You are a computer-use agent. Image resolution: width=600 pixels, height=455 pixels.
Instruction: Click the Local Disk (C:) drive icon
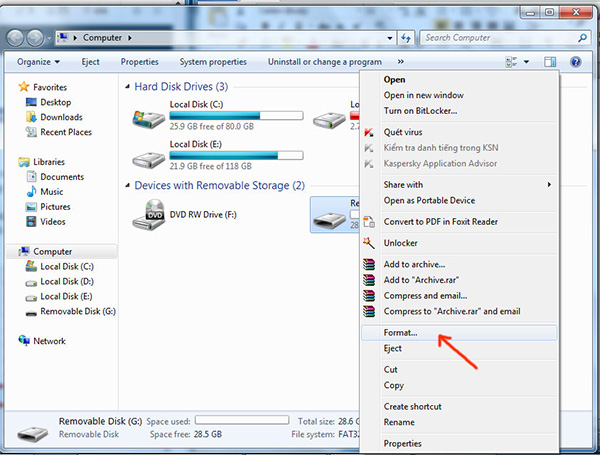[x=150, y=119]
